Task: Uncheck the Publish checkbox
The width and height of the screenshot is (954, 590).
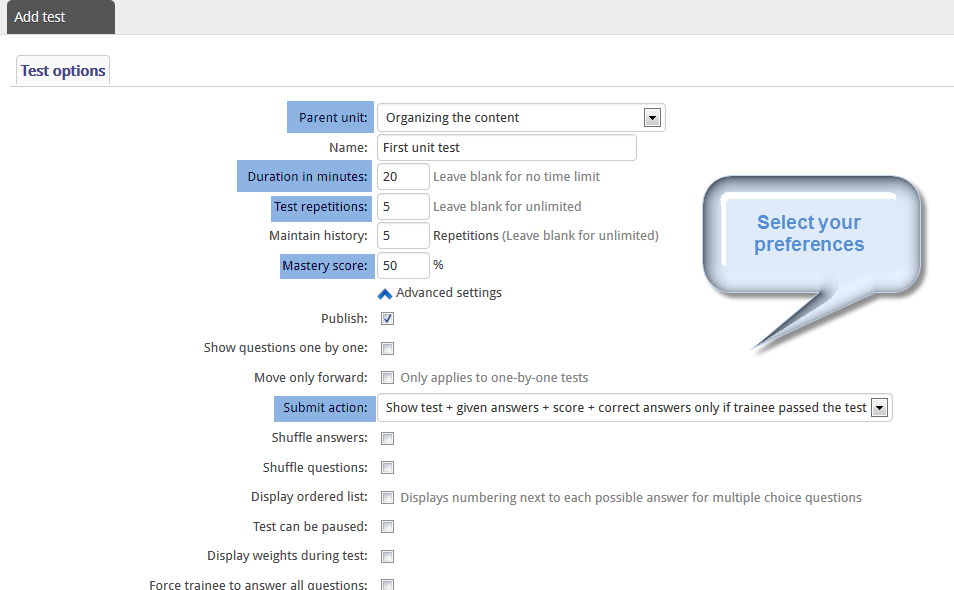Action: pyautogui.click(x=388, y=319)
